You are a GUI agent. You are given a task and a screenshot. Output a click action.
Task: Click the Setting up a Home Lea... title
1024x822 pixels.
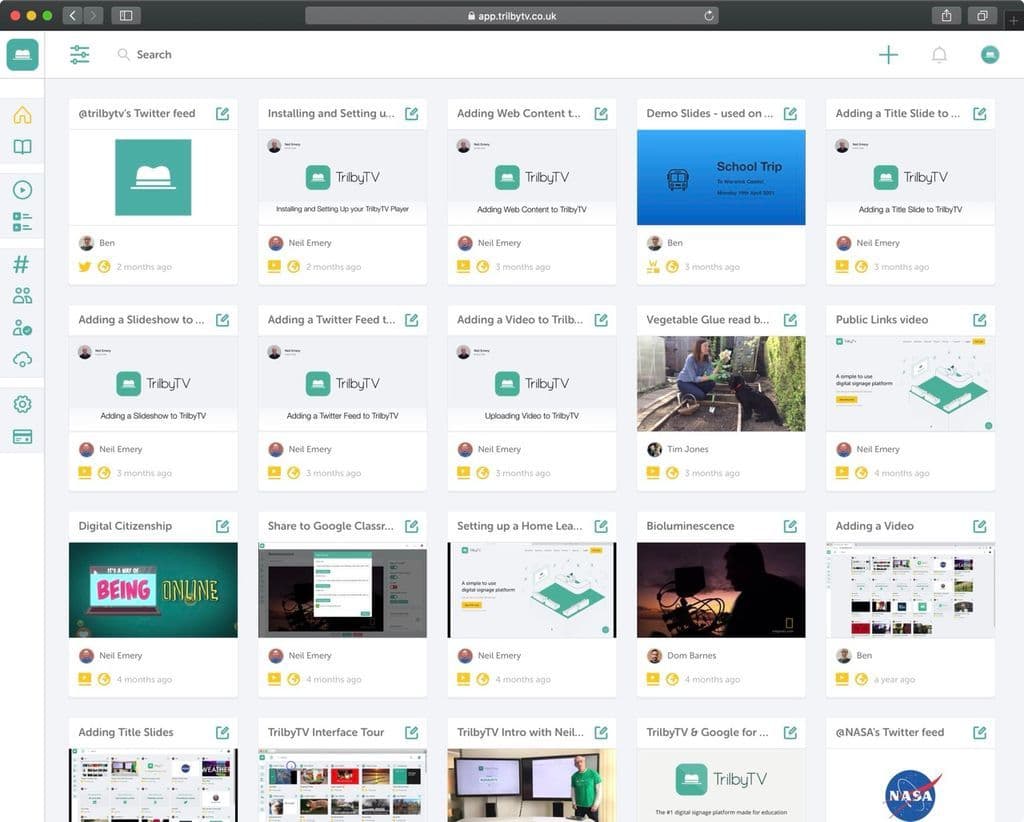(519, 526)
